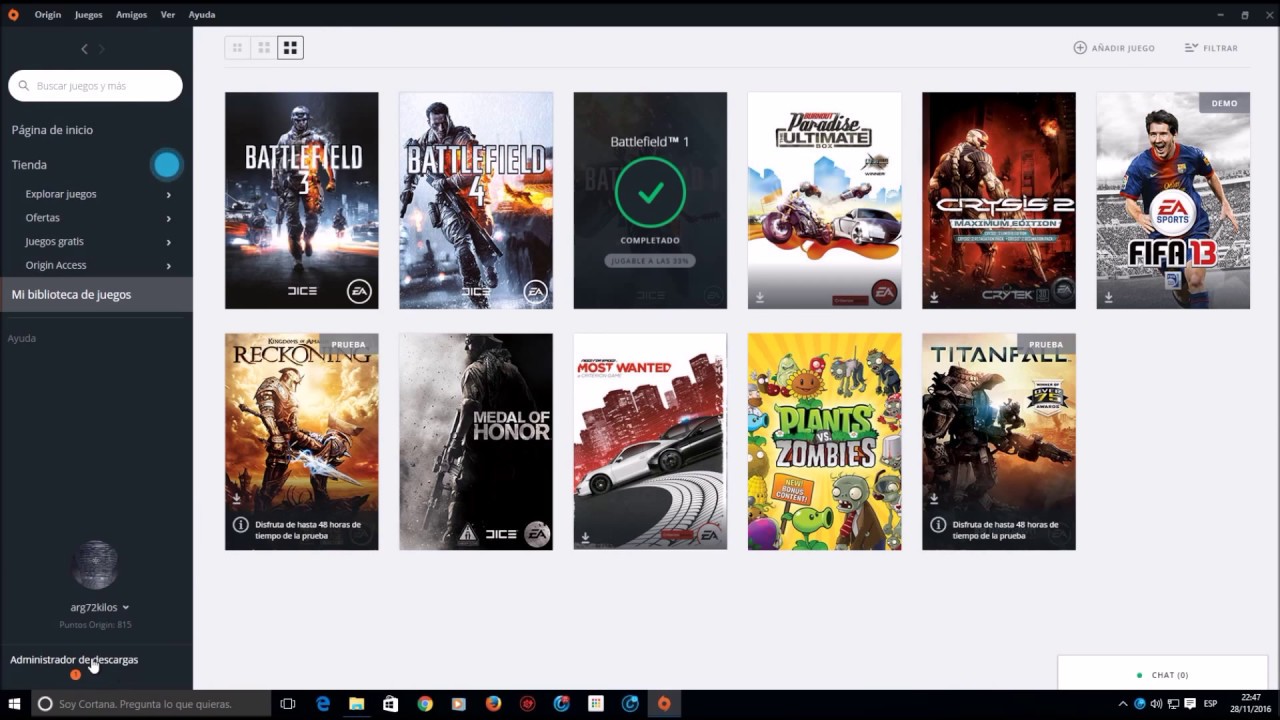Click the 'Jugable a las 33%' progress bar

coord(650,261)
